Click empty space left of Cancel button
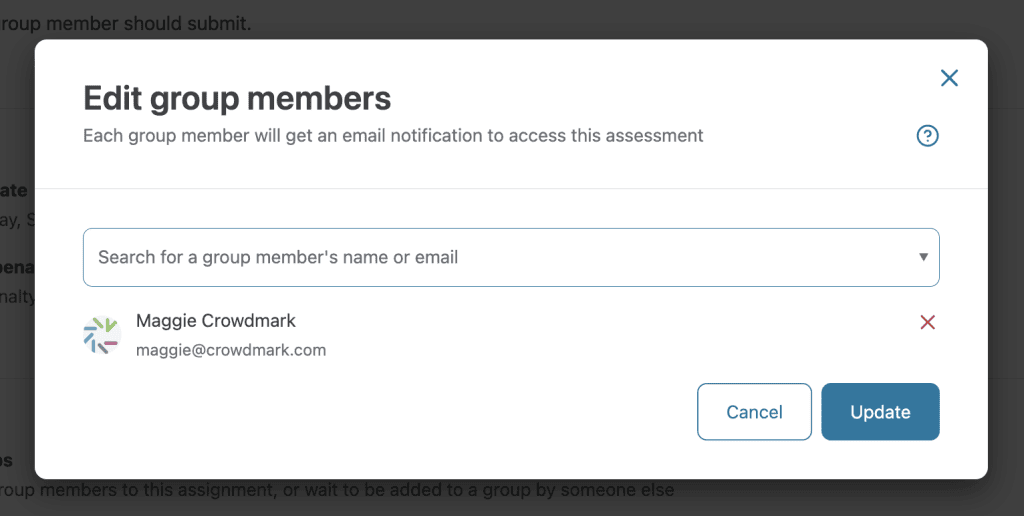 [400, 412]
